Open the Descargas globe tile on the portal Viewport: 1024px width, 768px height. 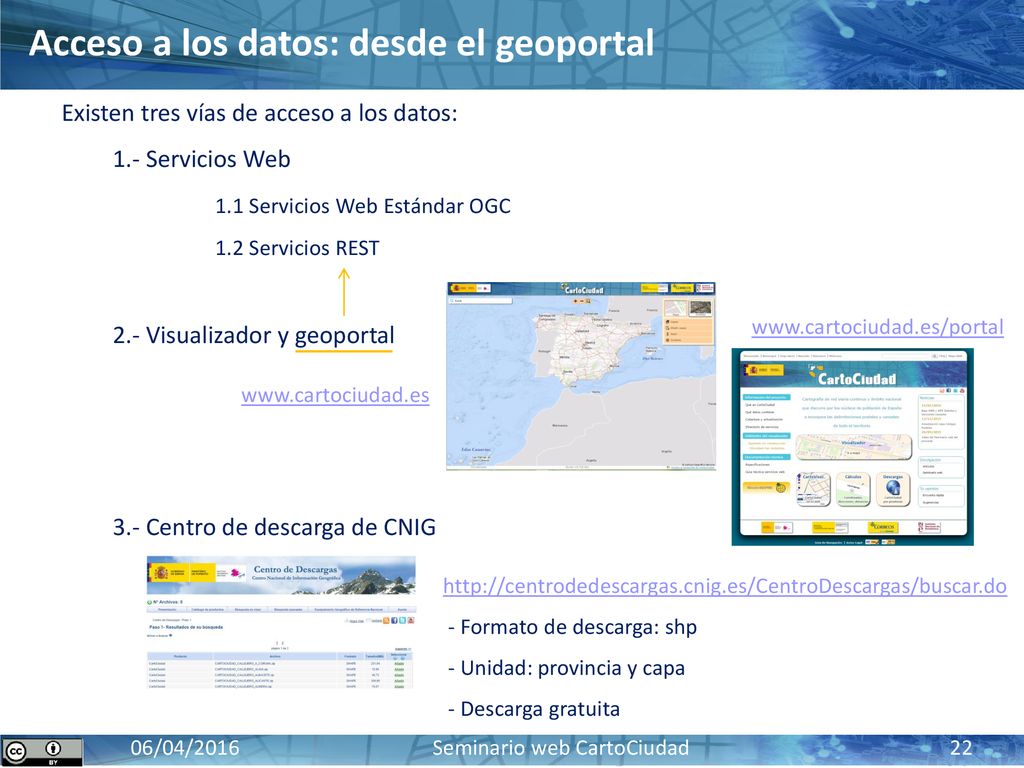tap(893, 489)
